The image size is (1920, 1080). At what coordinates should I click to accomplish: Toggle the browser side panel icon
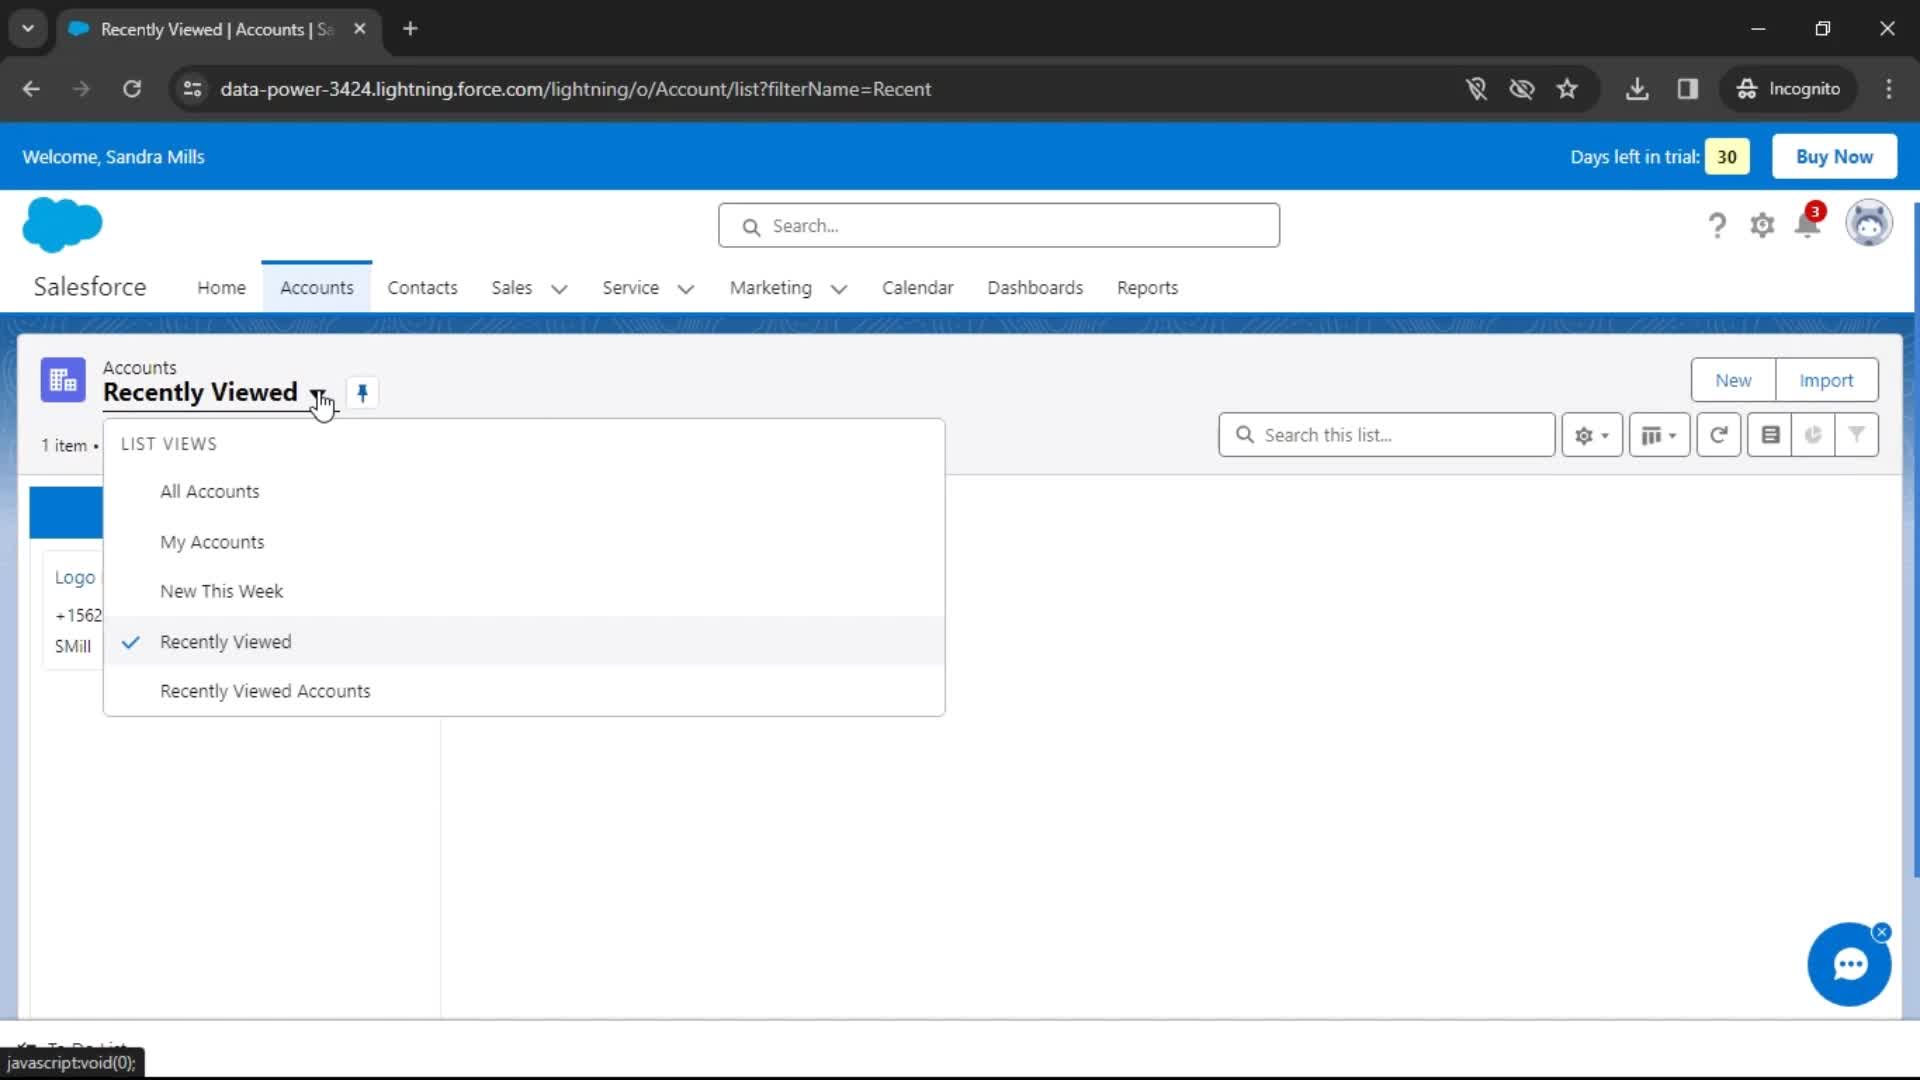(x=1688, y=89)
